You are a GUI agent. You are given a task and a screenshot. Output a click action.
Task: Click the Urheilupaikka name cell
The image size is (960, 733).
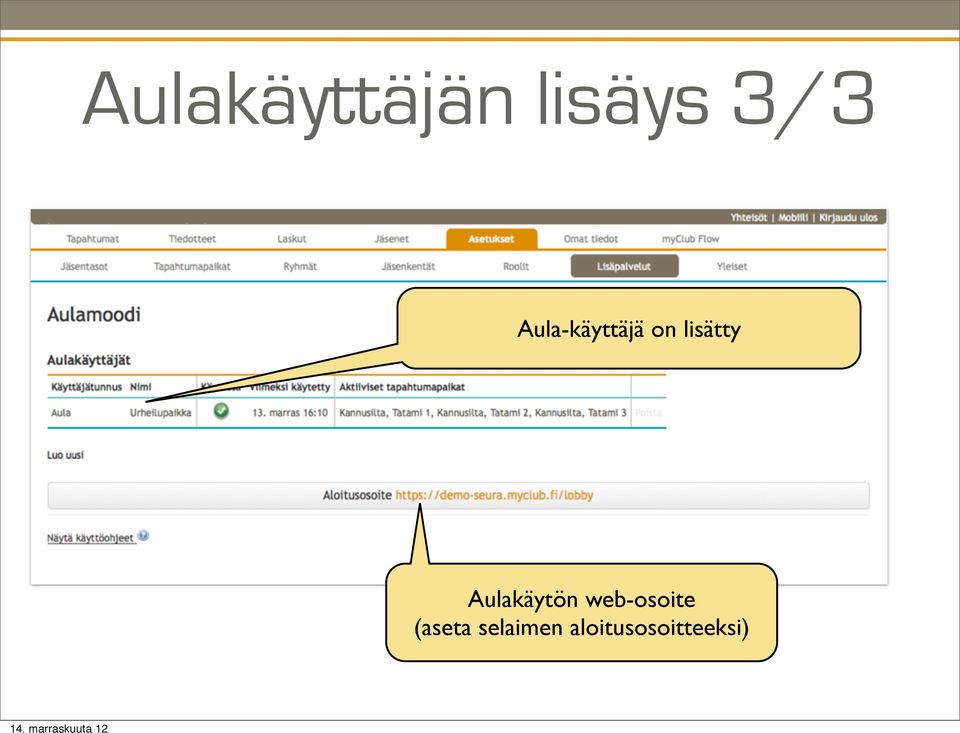[x=160, y=413]
